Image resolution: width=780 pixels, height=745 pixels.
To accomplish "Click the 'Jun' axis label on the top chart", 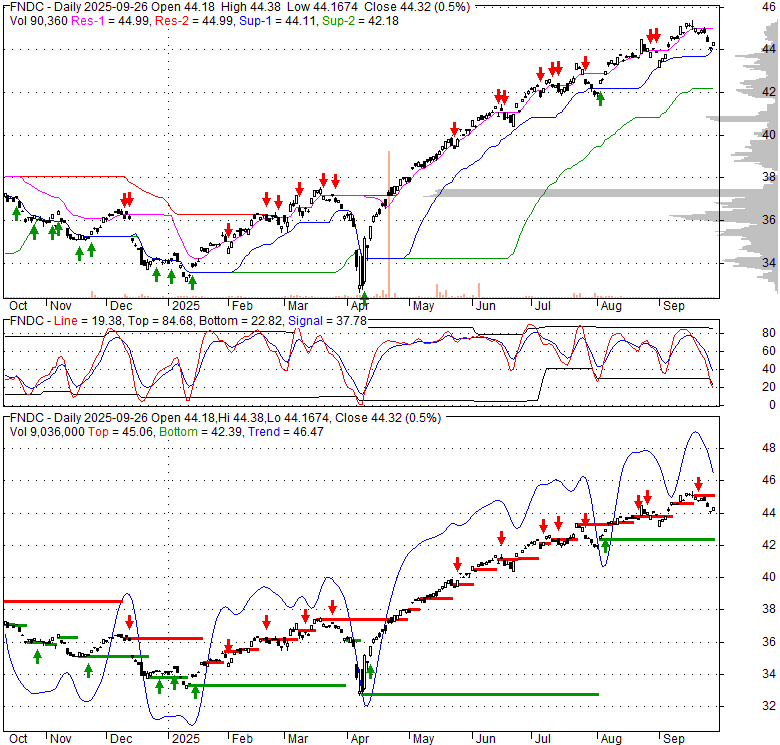I will click(x=486, y=306).
